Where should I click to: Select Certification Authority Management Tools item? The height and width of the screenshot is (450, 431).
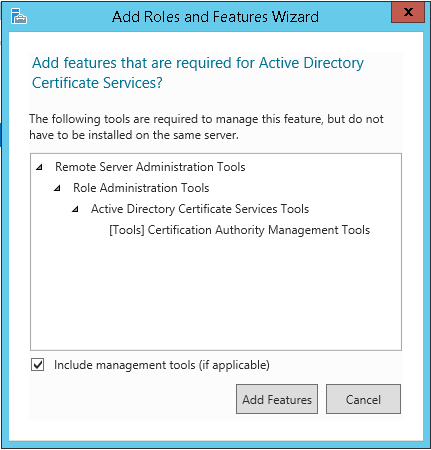239,230
